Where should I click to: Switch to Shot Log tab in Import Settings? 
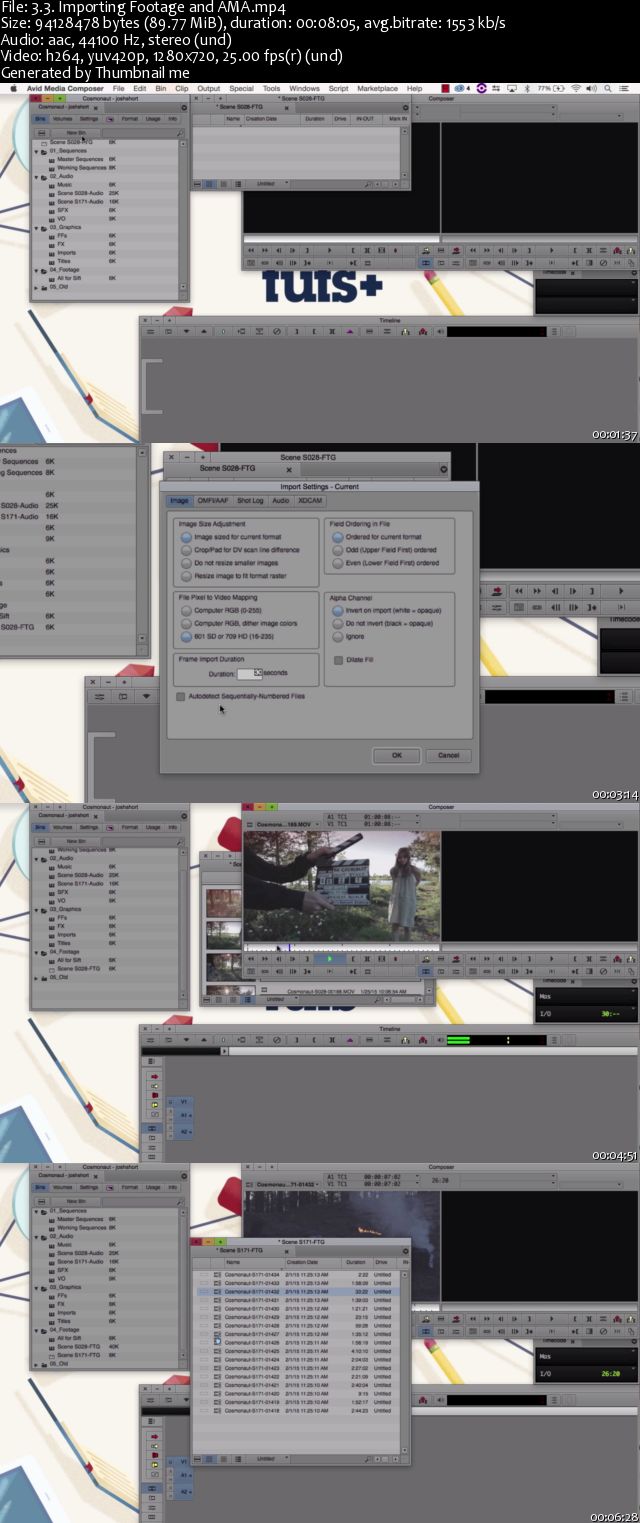click(x=251, y=500)
